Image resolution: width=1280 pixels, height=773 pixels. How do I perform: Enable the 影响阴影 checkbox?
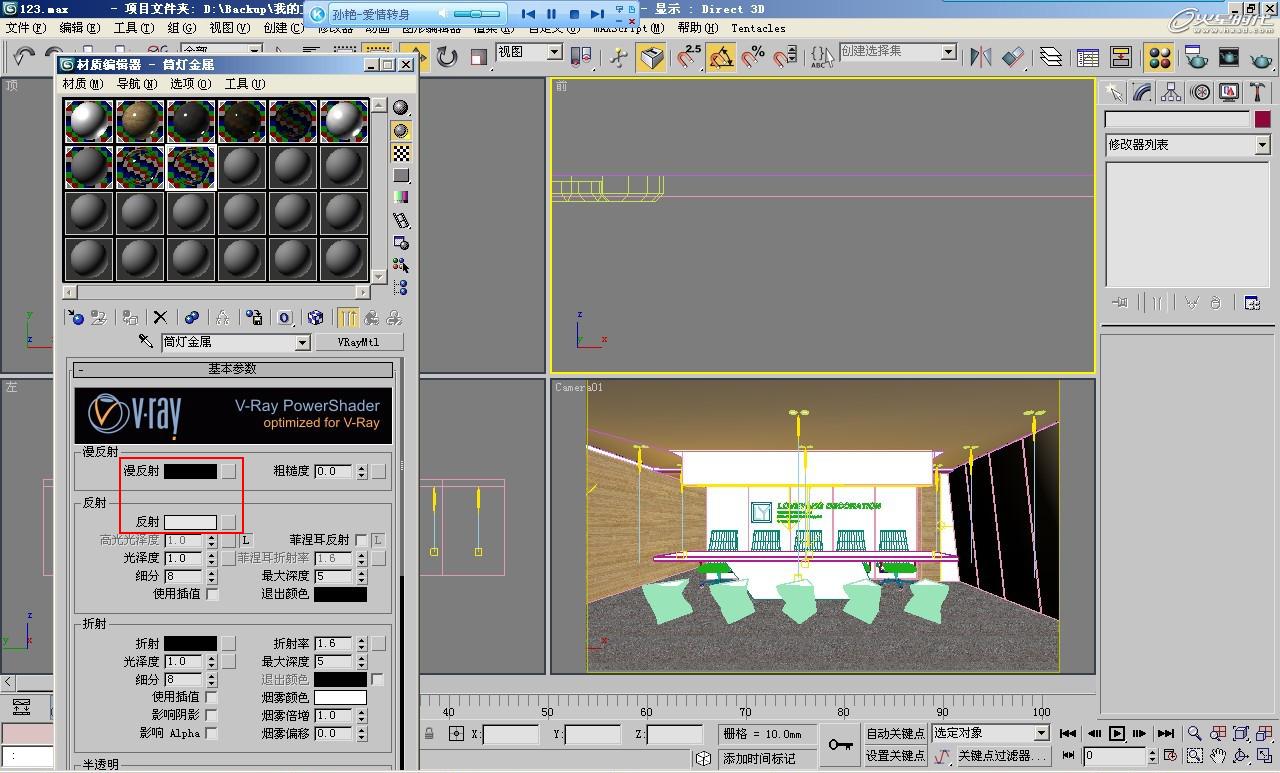click(212, 715)
